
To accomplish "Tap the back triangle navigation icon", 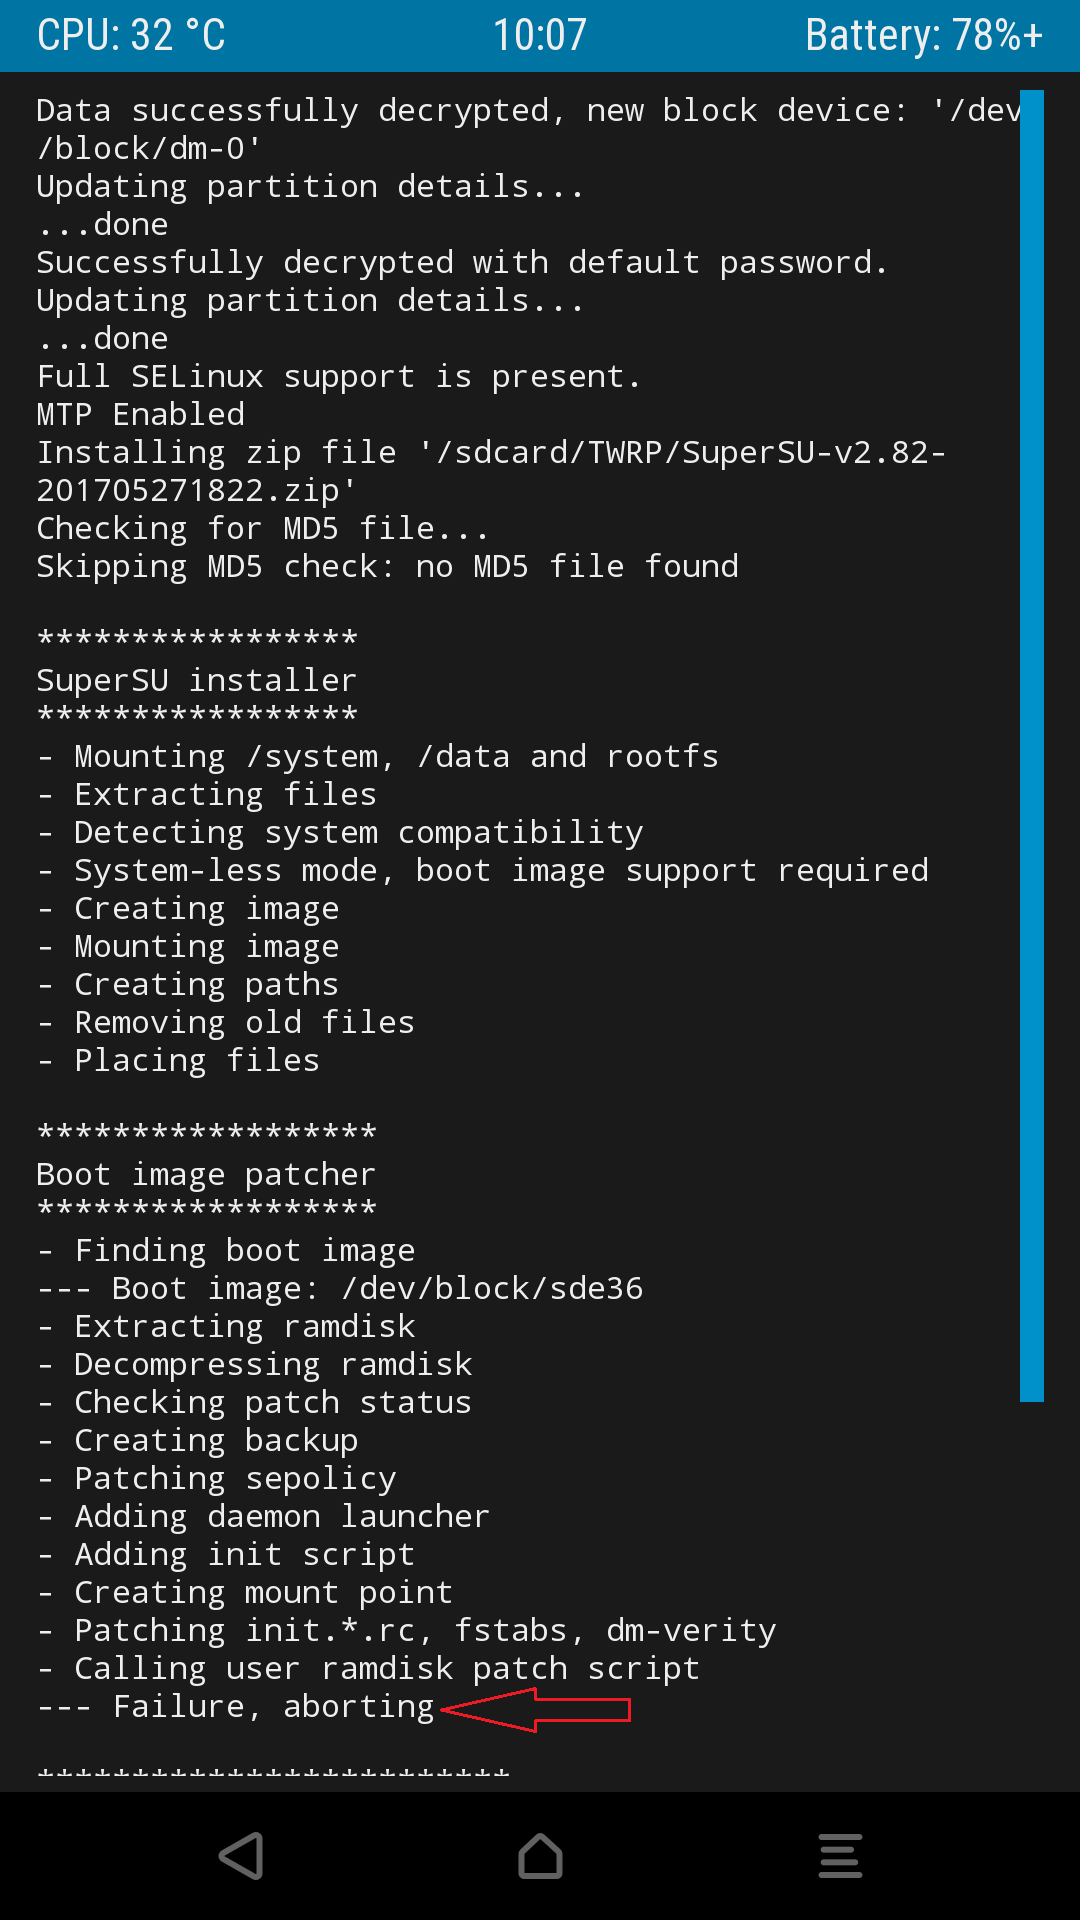I will pos(241,1856).
